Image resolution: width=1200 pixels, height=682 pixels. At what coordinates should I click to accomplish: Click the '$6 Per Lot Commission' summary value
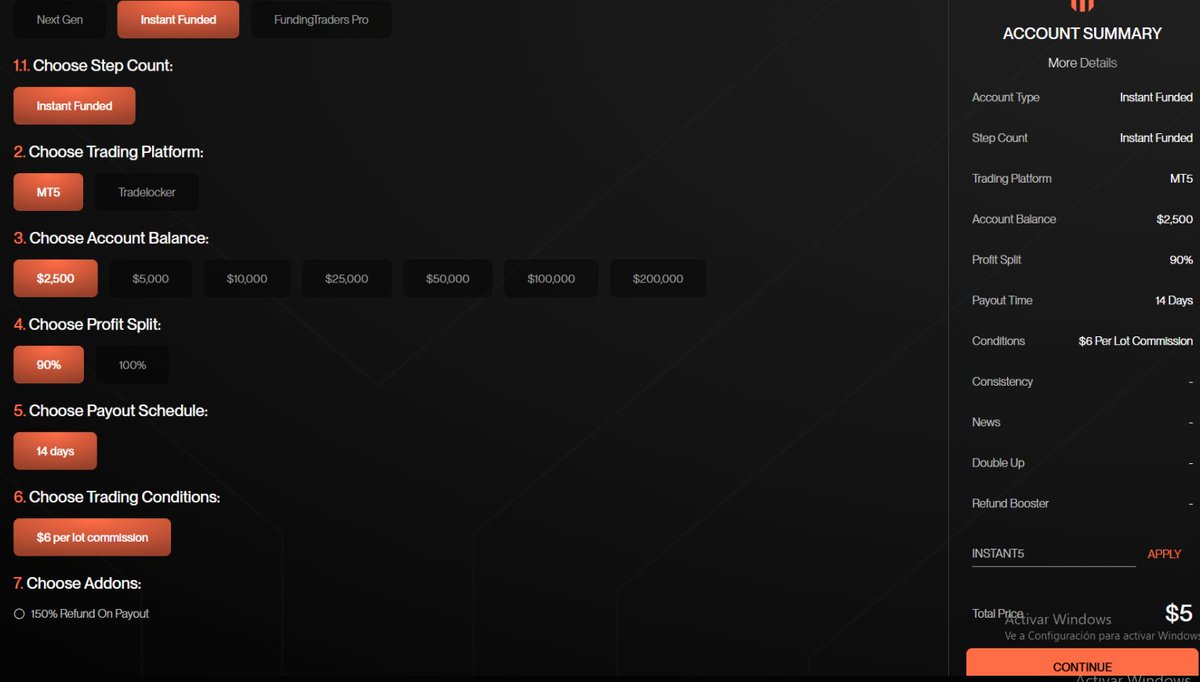1135,341
